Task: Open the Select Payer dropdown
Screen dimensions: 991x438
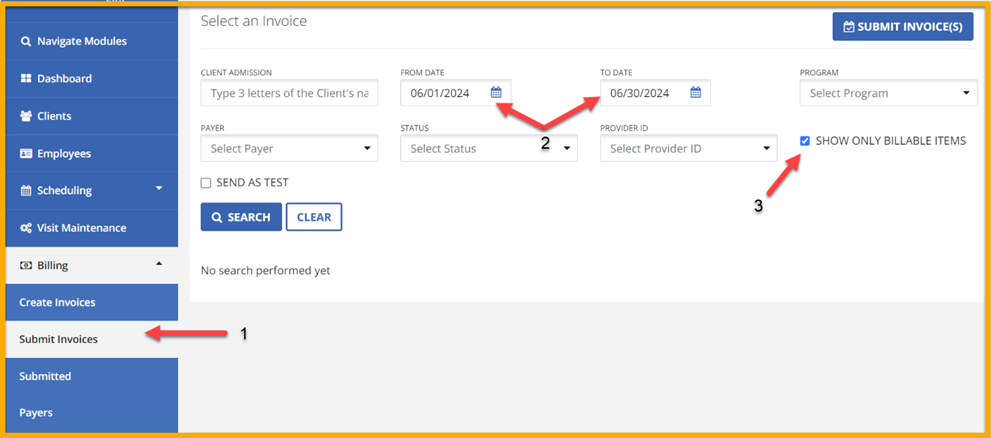Action: click(x=289, y=149)
